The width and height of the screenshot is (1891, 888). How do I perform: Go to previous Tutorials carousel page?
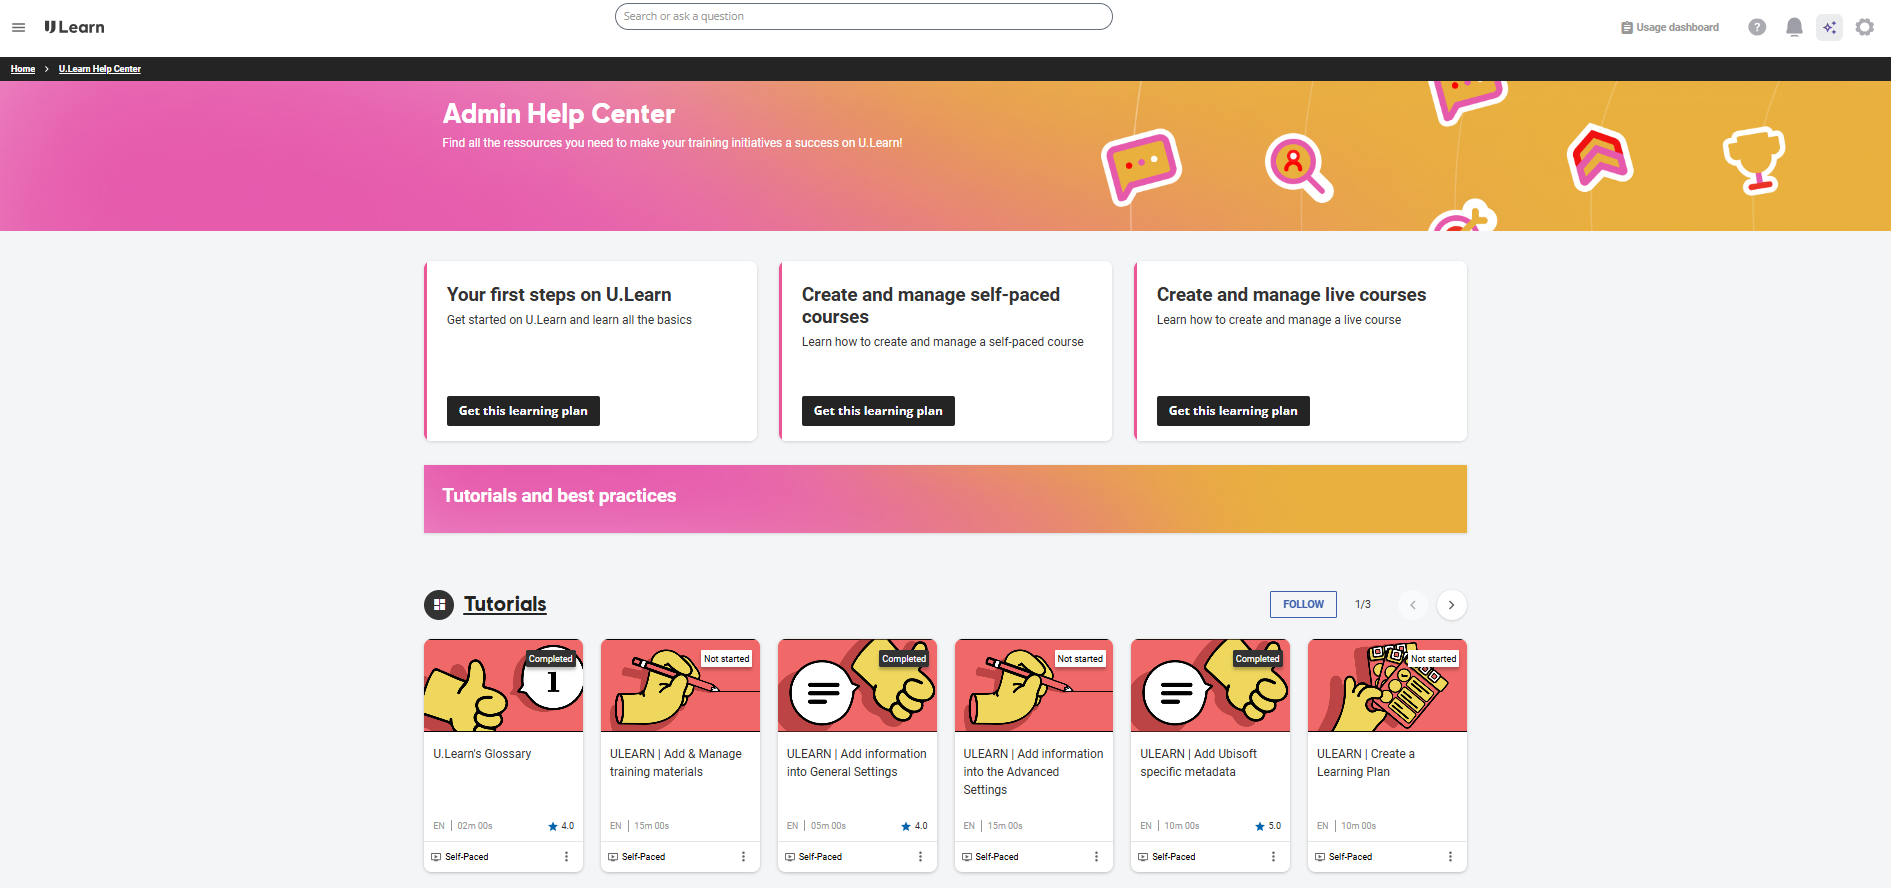[1413, 605]
